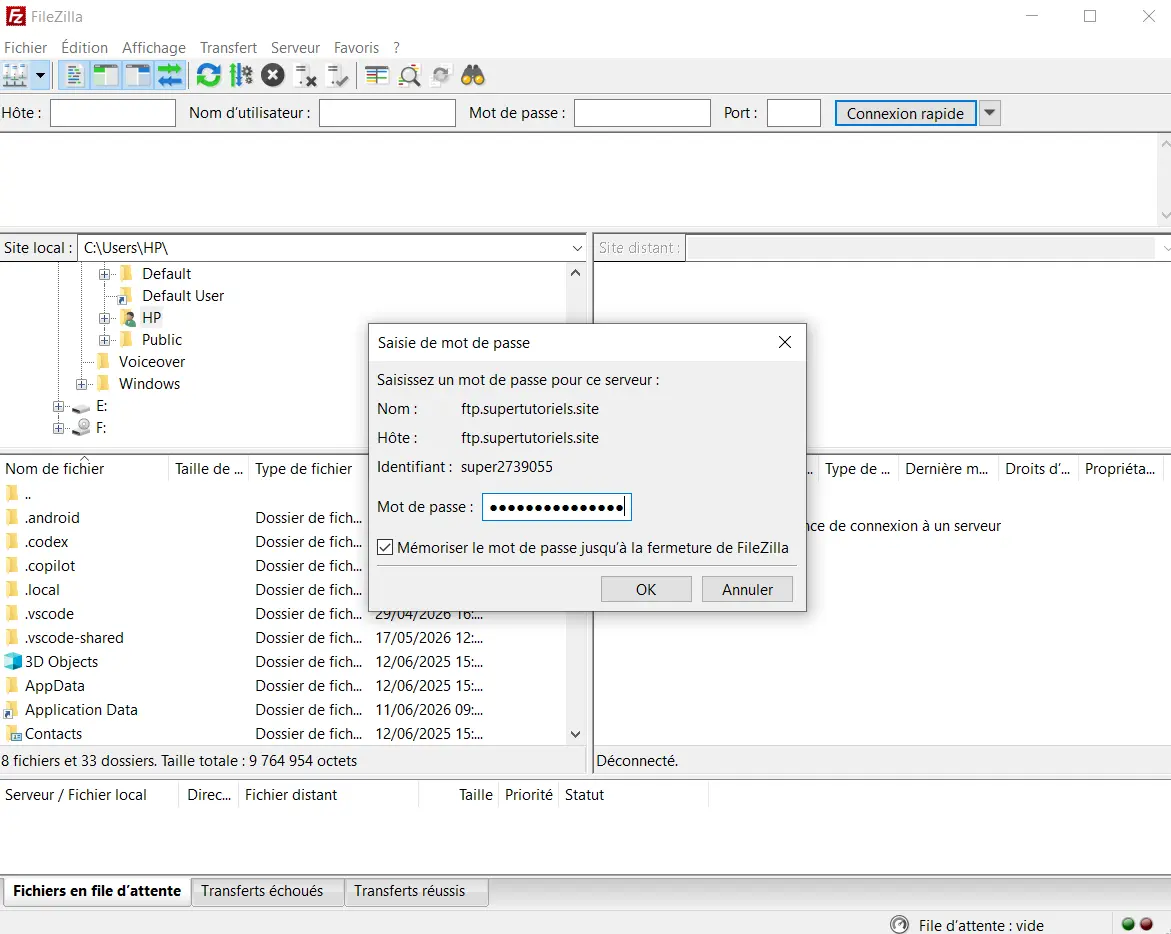Toggle the local directory tree icon
Screen dimensions: 1171x934
point(105,75)
